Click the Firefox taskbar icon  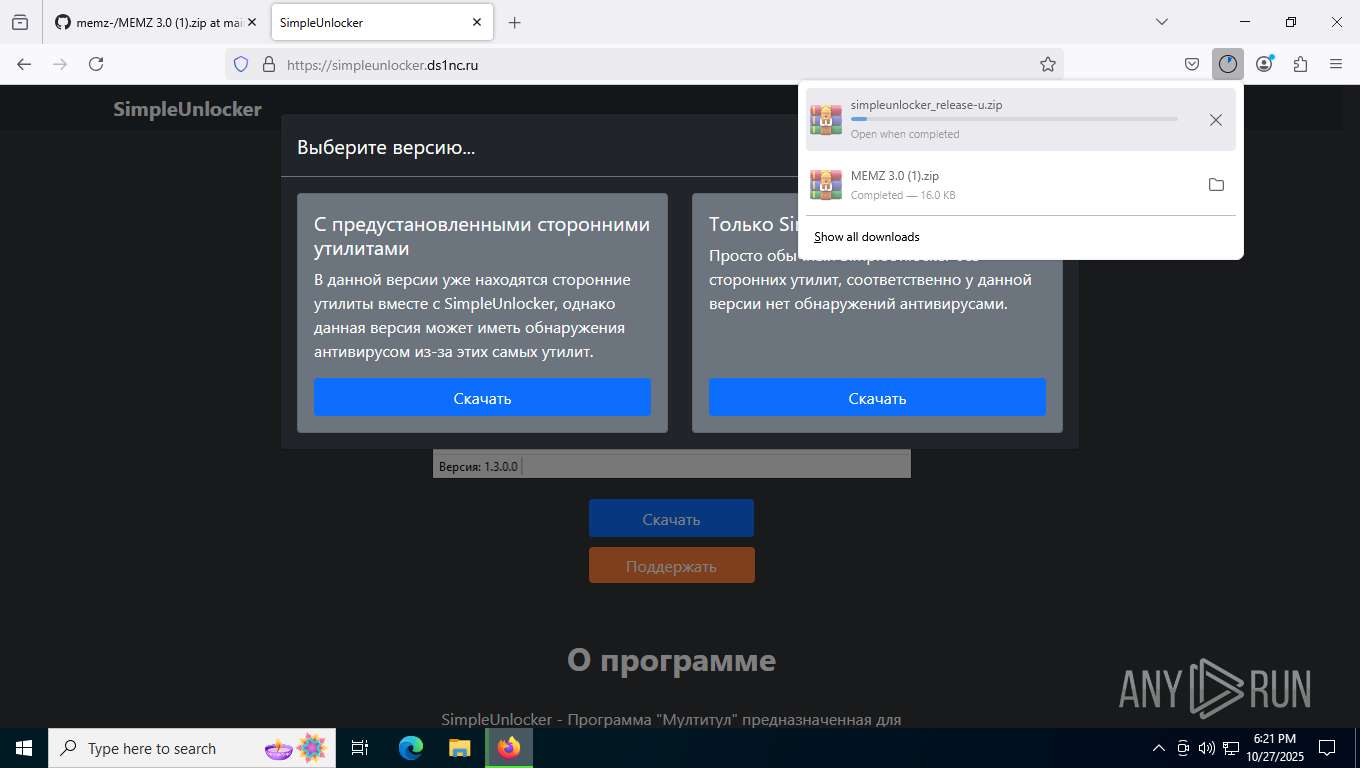tap(509, 748)
